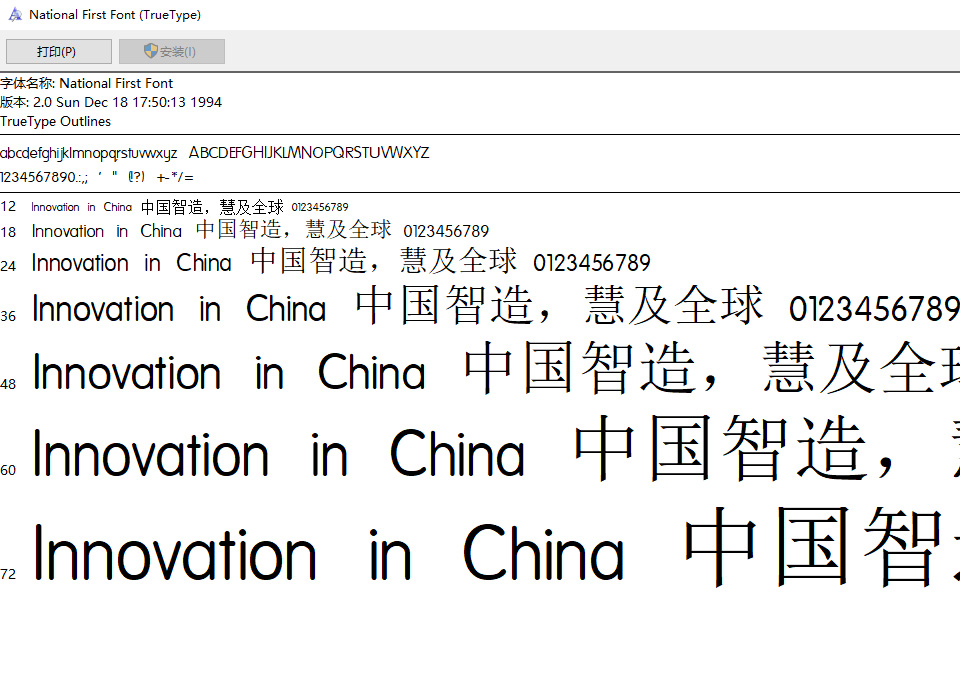Click the size label "12"

[8, 206]
